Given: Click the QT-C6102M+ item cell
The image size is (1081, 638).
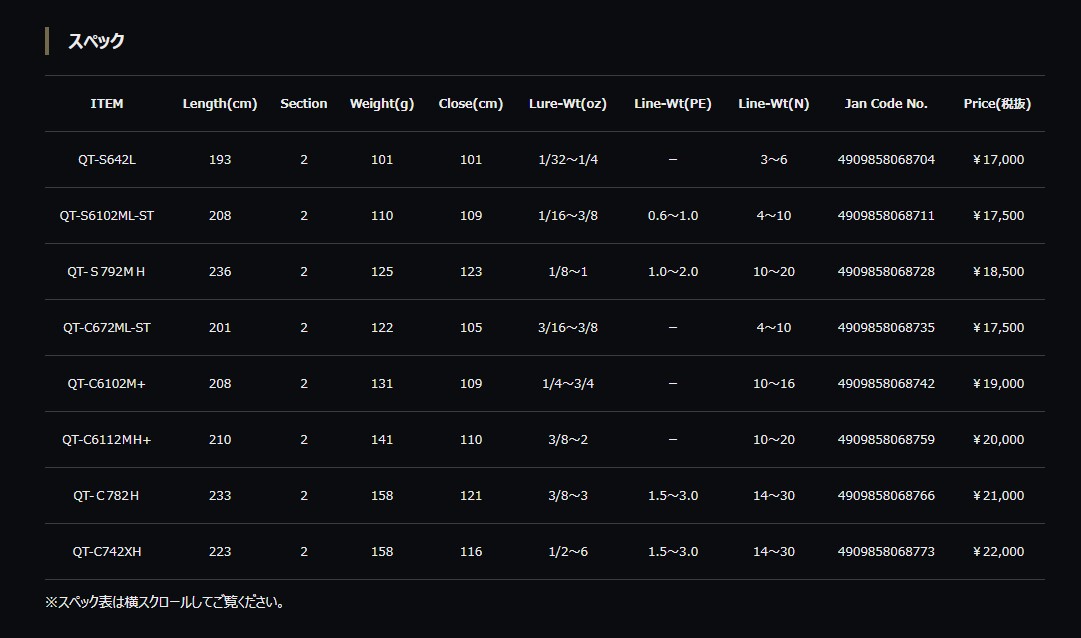Looking at the screenshot, I should click(x=107, y=384).
